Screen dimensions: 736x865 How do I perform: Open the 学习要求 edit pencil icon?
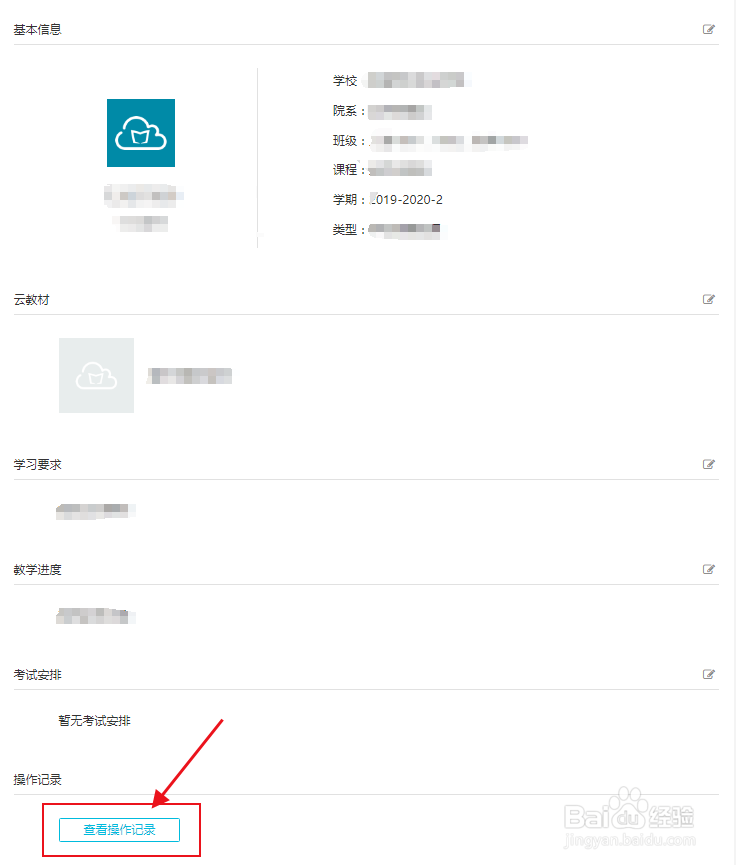pyautogui.click(x=708, y=464)
